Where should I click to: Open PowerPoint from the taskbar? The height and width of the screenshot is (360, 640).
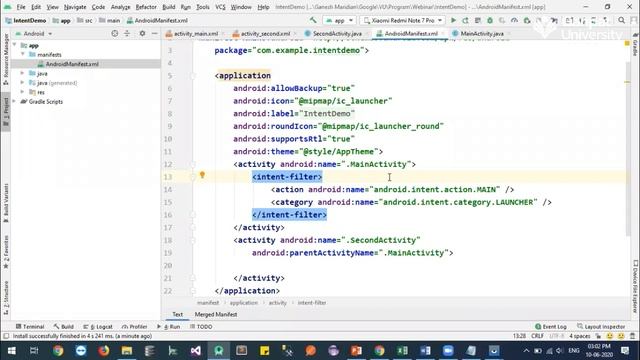pos(356,351)
